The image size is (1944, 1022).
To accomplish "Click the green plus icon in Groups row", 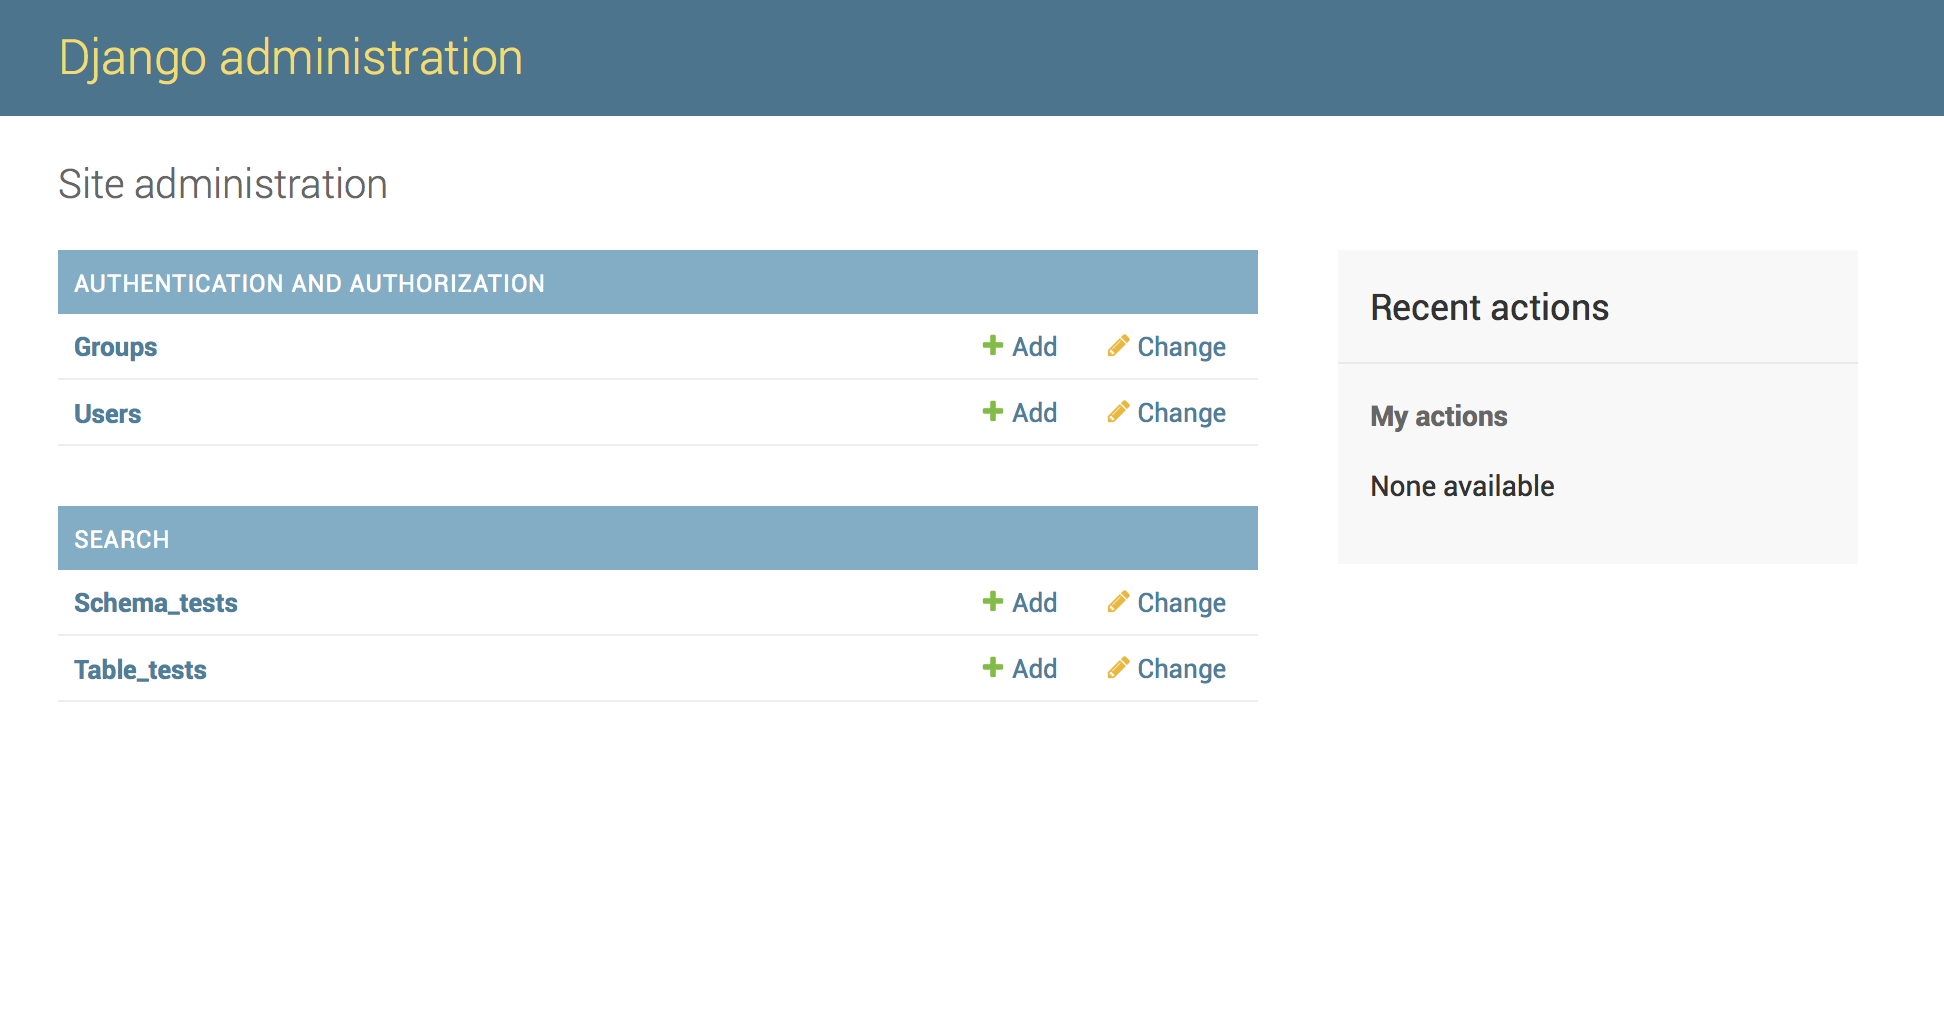I will pyautogui.click(x=992, y=345).
